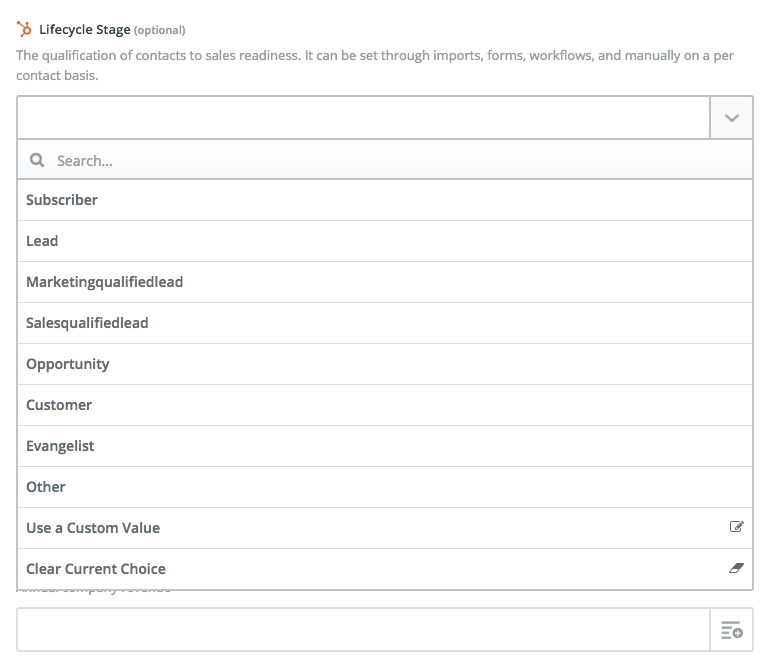
Task: Focus the Search... field in dropdown
Action: tap(385, 160)
